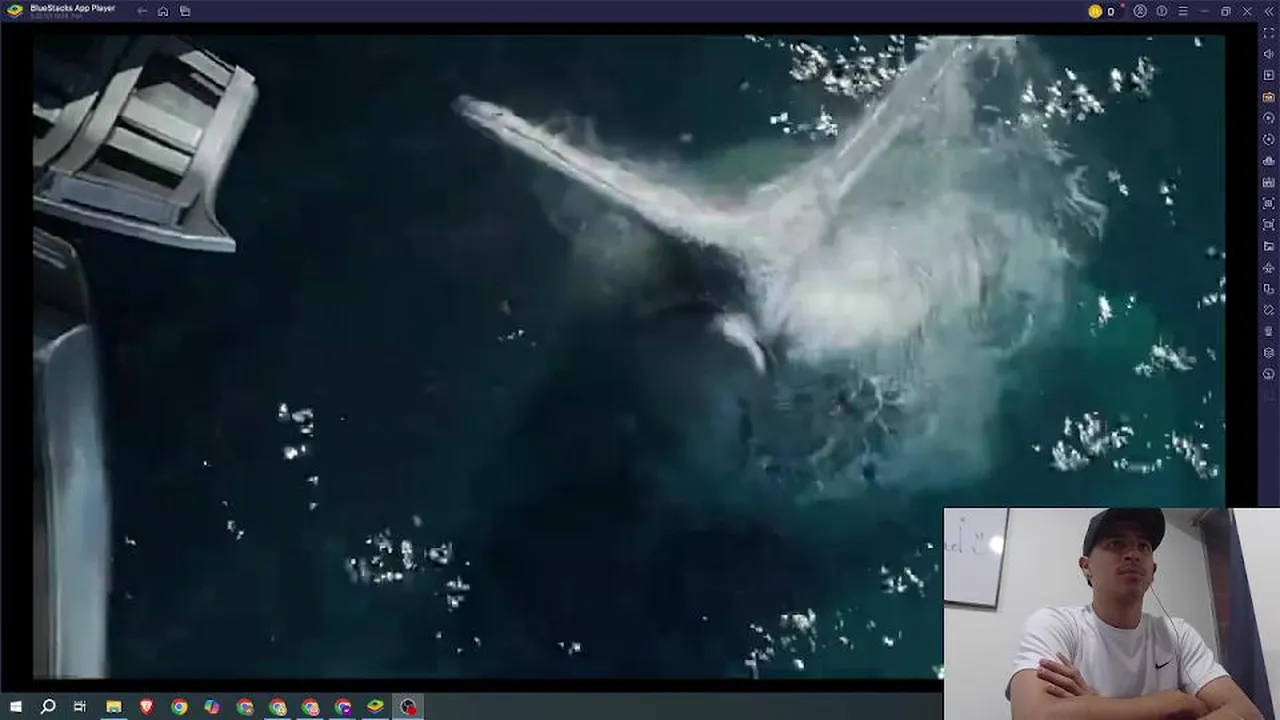The height and width of the screenshot is (720, 1280).
Task: Open the media folder icon in sidebar
Action: (1269, 246)
